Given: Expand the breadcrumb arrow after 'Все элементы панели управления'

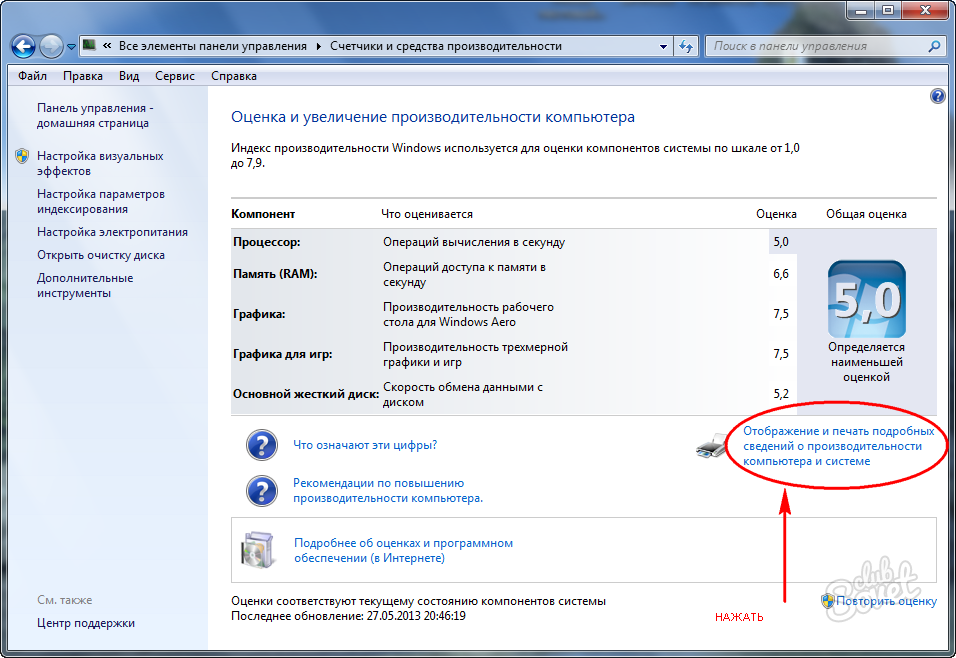Looking at the screenshot, I should 318,46.
